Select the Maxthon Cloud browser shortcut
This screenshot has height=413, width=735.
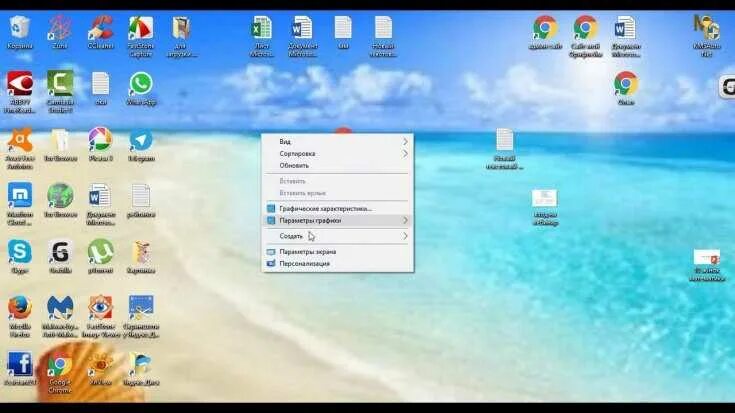[x=20, y=196]
